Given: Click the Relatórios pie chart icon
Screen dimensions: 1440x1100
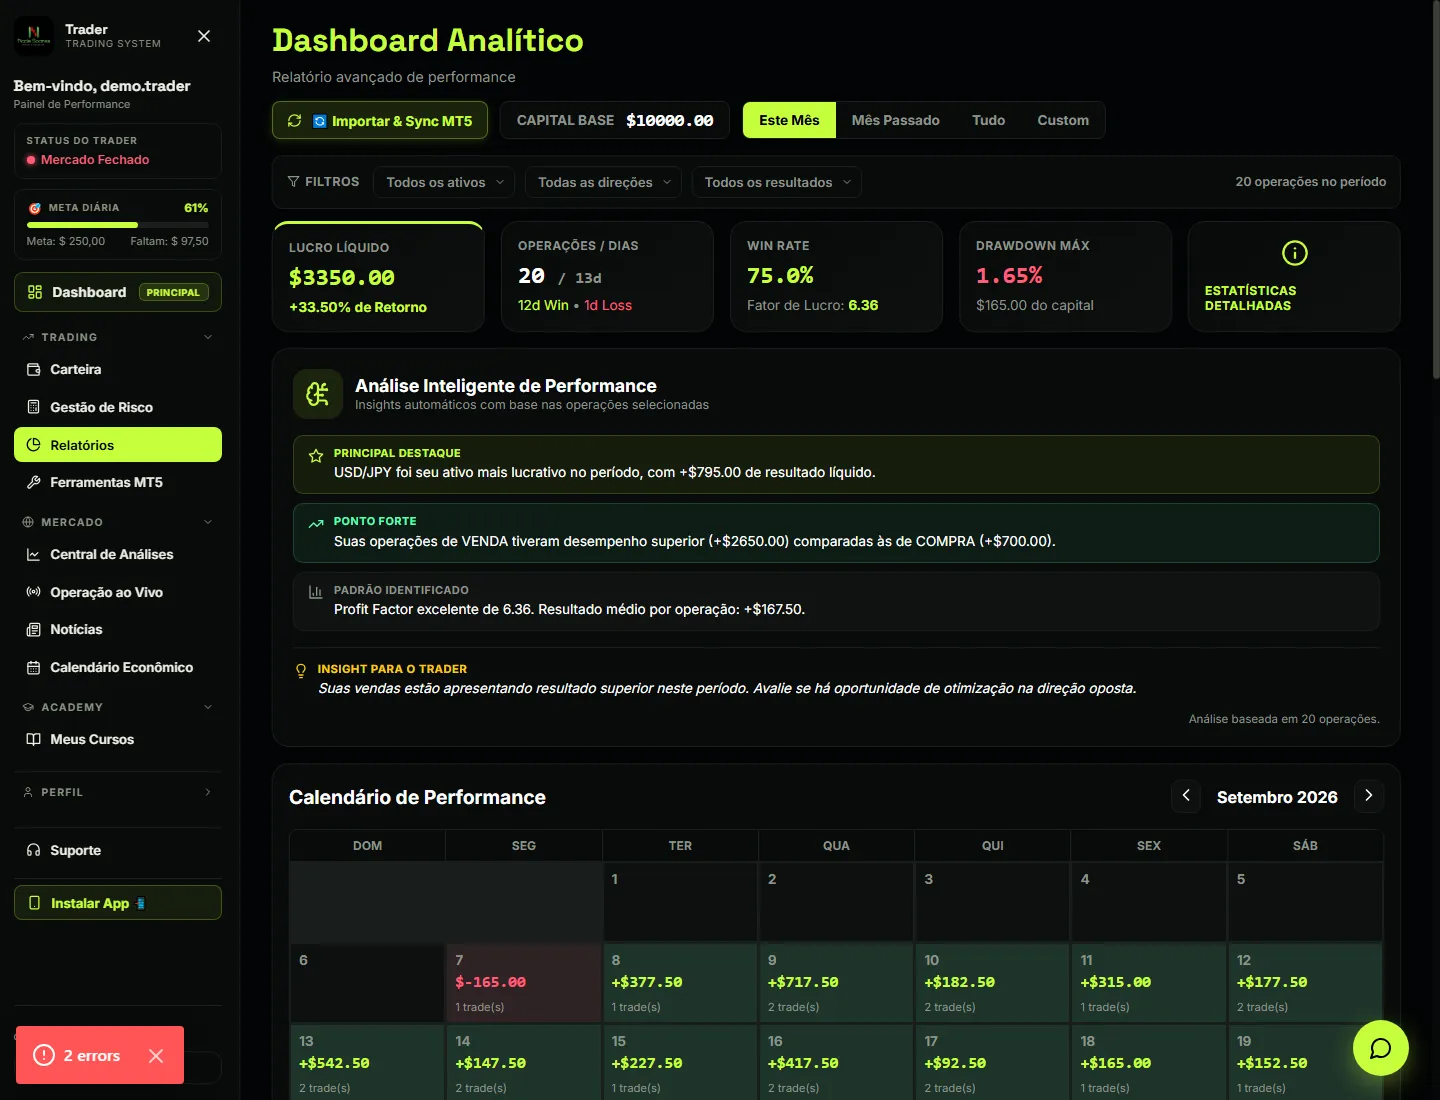Looking at the screenshot, I should (33, 445).
